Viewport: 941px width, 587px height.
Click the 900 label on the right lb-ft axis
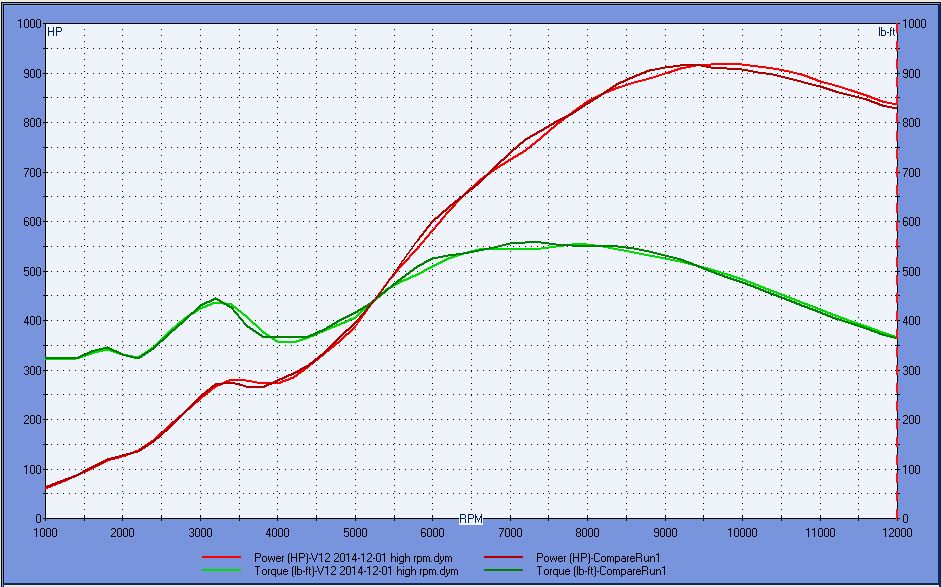point(914,74)
